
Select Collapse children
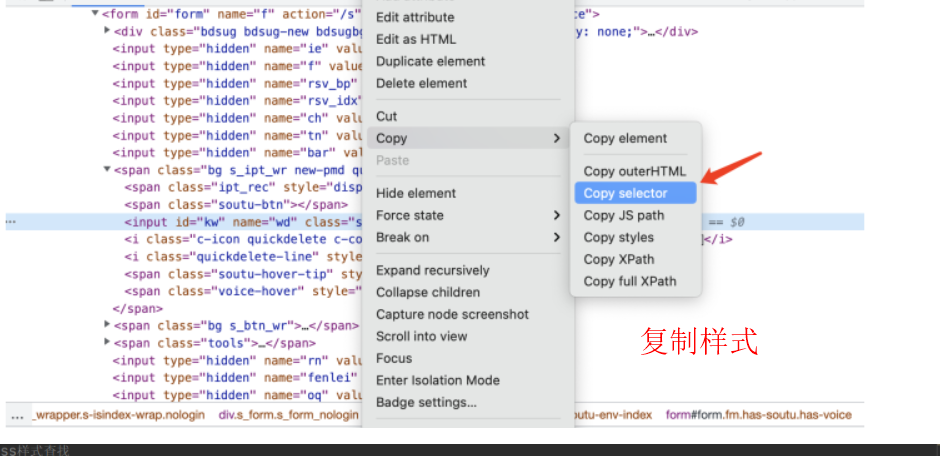427,292
